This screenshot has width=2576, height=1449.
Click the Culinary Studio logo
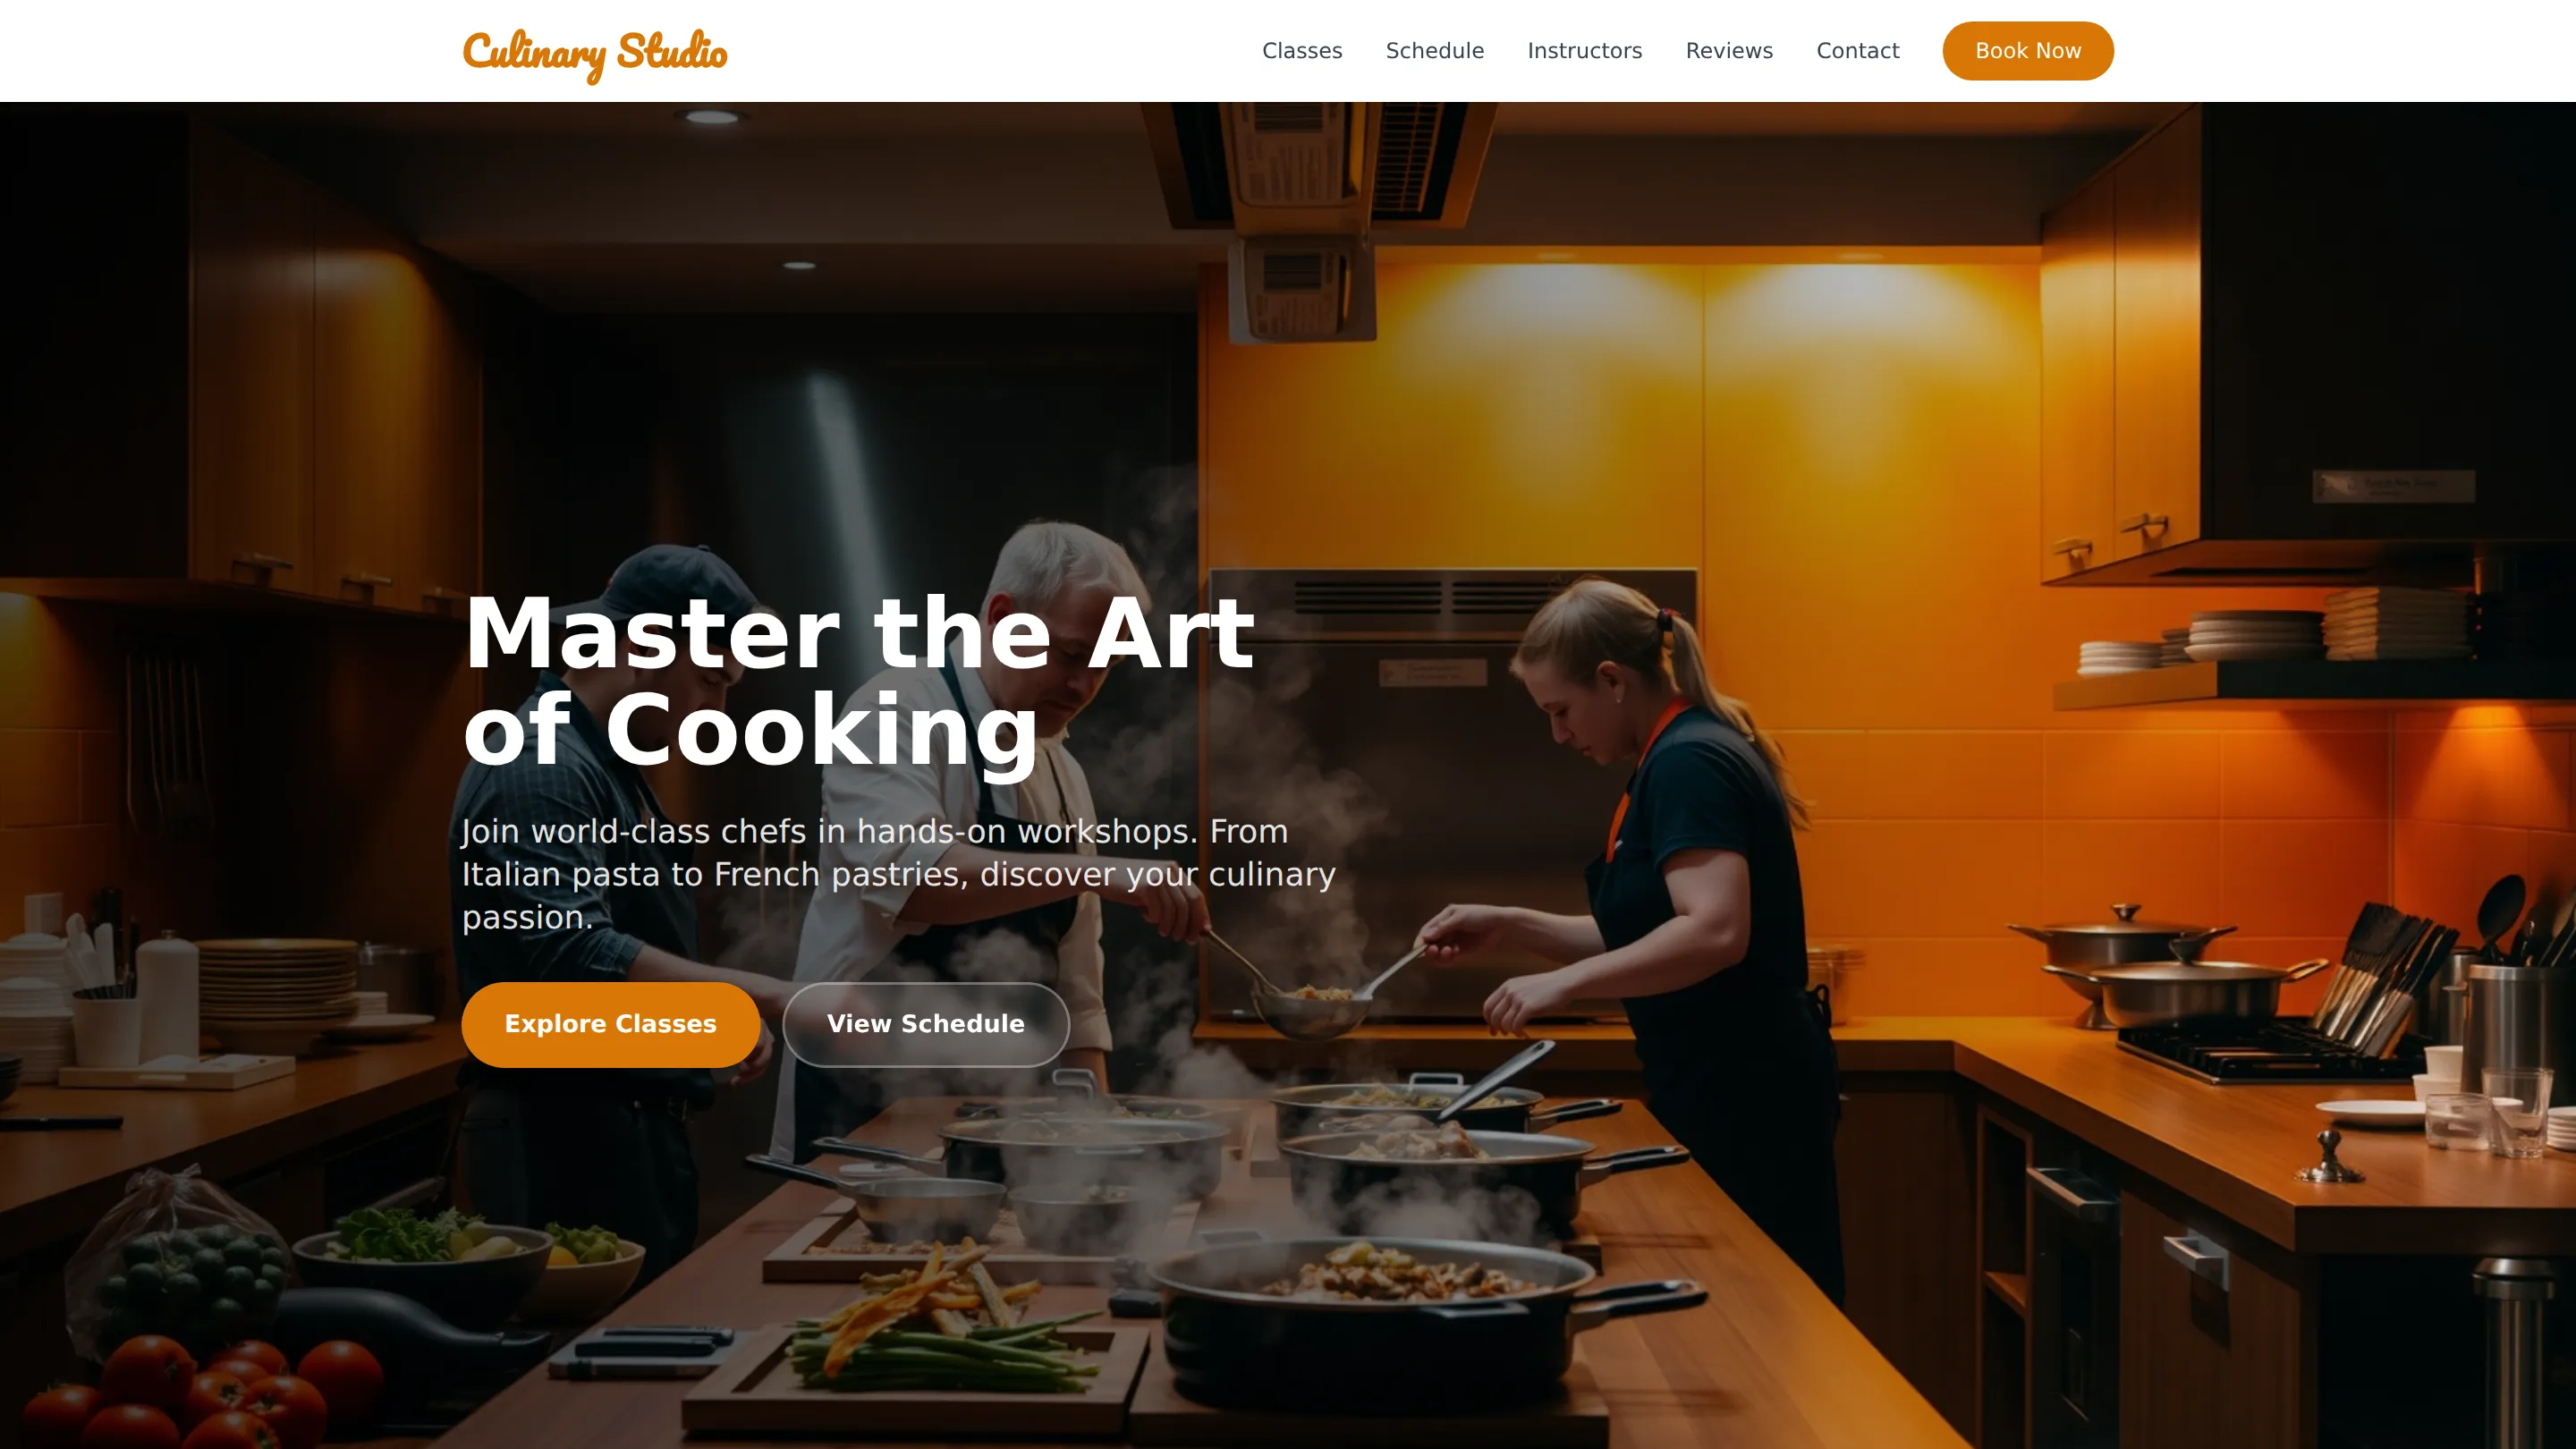pyautogui.click(x=594, y=54)
